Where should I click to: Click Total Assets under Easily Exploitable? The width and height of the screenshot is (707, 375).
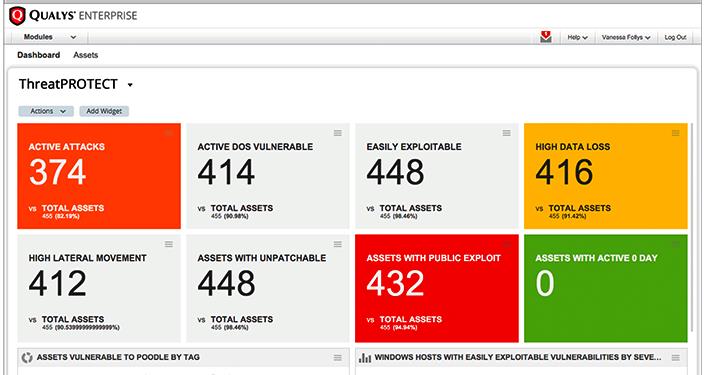411,208
